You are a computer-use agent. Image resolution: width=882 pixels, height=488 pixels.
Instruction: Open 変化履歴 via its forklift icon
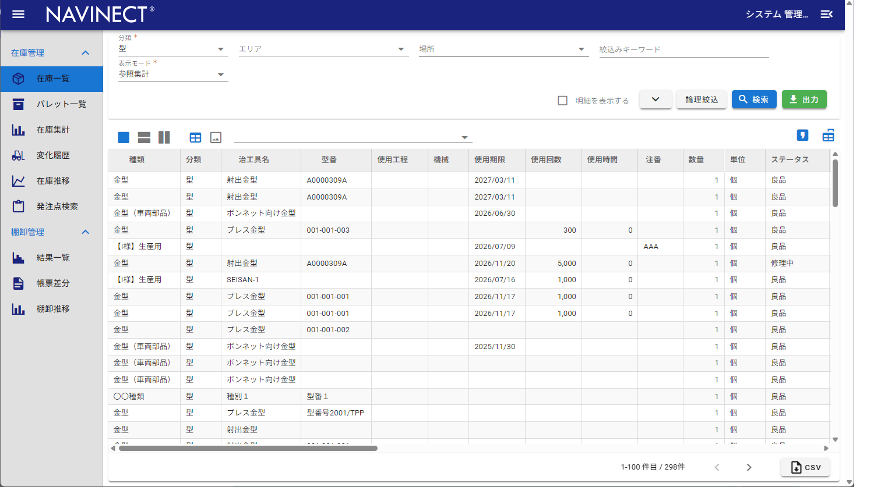click(19, 155)
